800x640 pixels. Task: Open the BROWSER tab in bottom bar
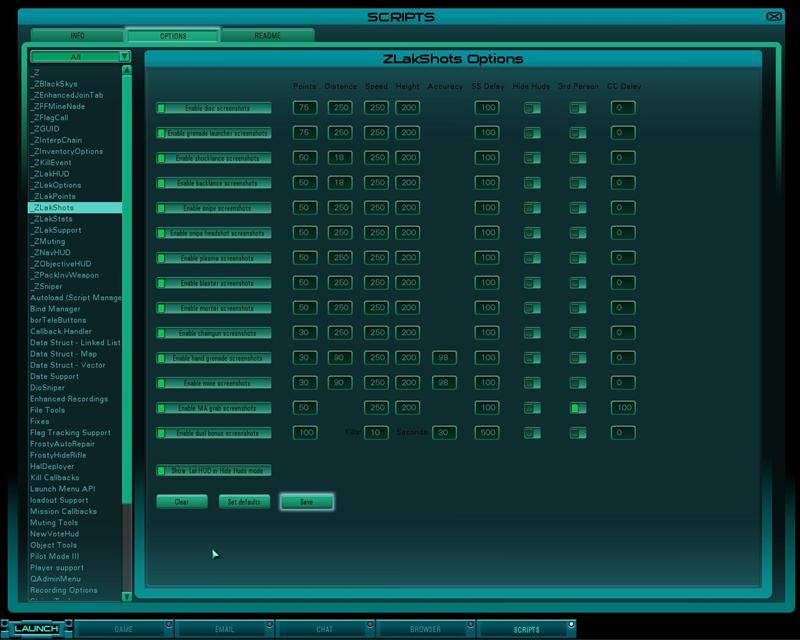[425, 629]
